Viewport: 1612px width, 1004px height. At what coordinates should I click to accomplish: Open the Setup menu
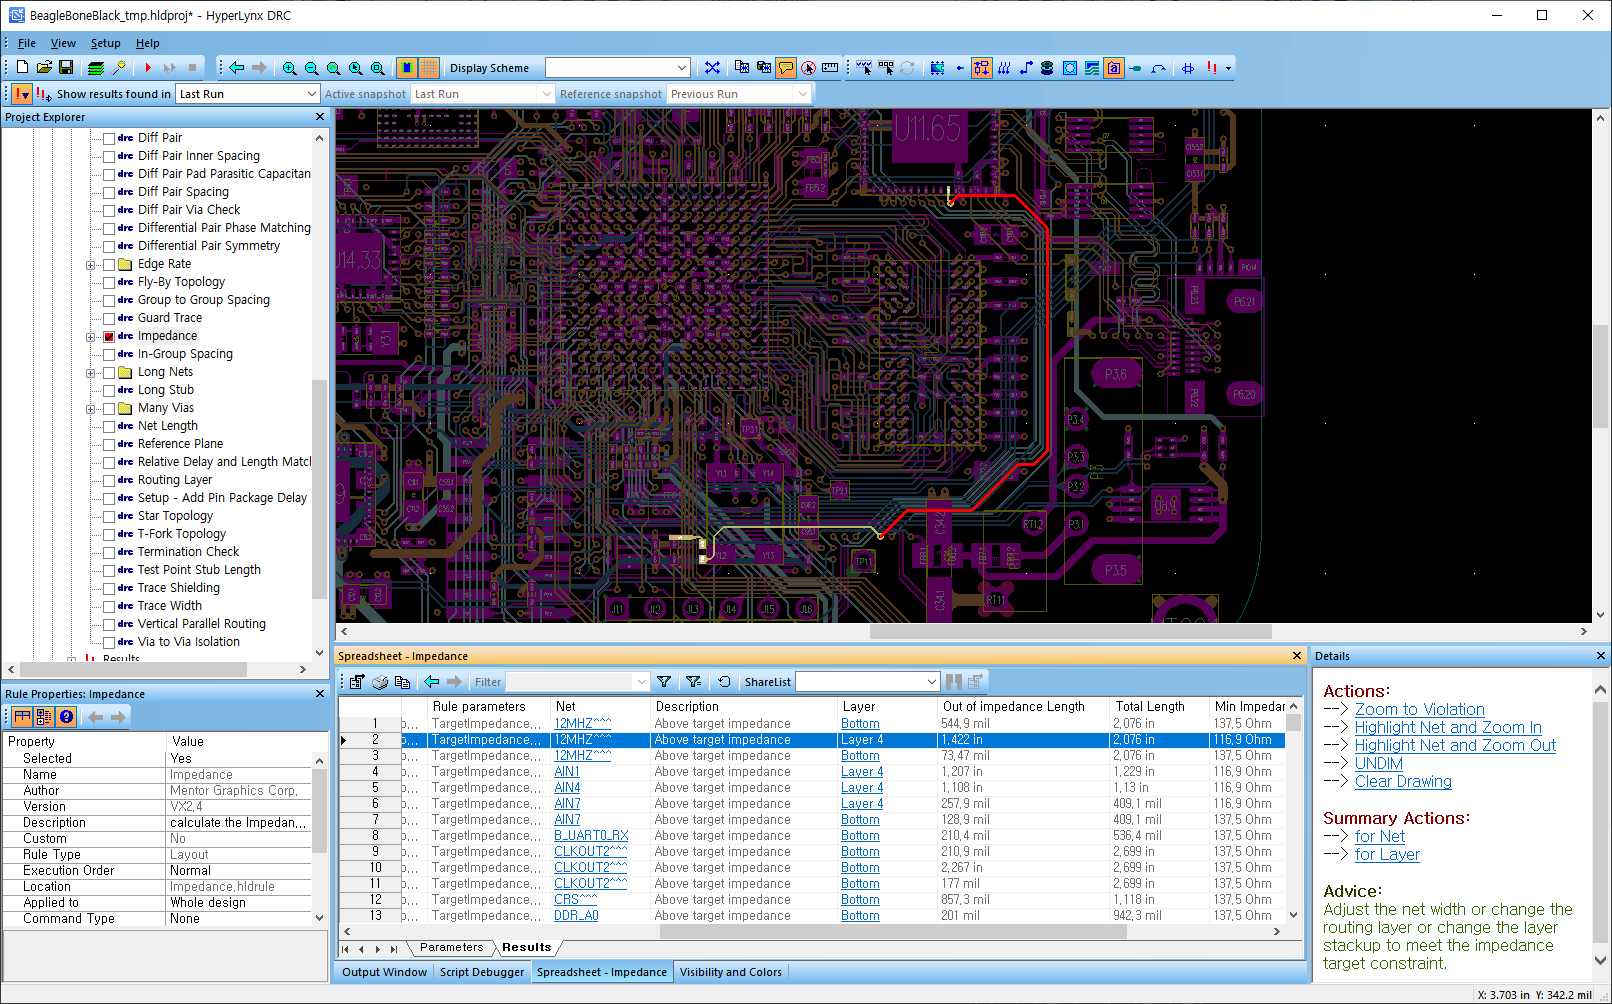pos(105,43)
